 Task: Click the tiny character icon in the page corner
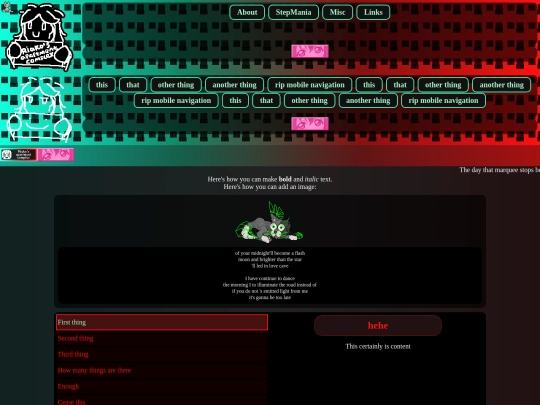pyautogui.click(x=6, y=7)
